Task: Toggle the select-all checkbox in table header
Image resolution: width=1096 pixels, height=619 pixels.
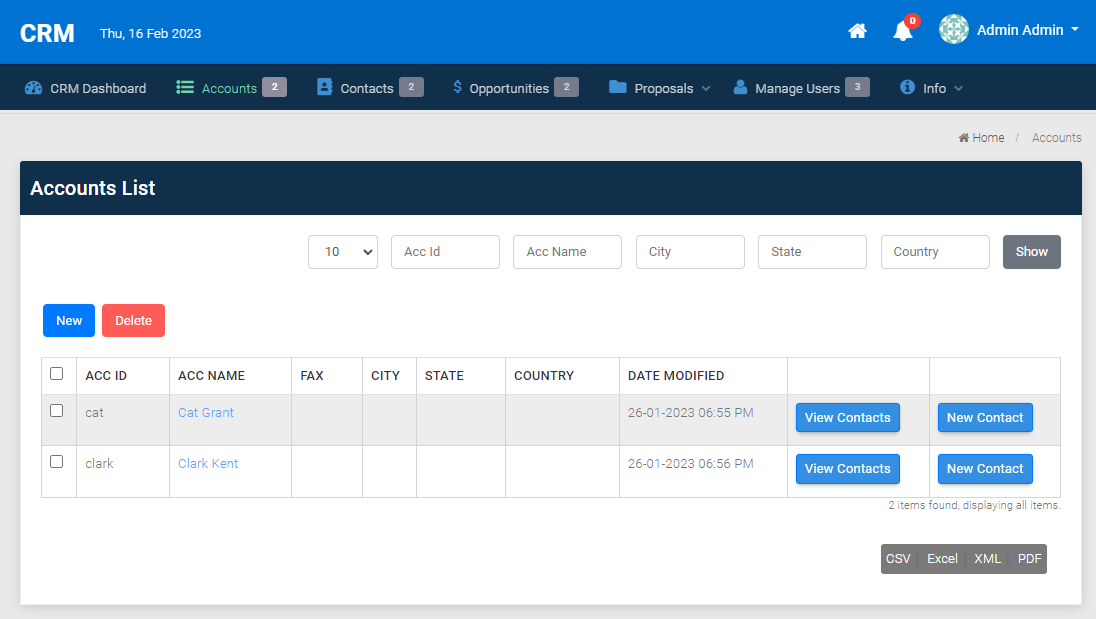Action: (57, 374)
